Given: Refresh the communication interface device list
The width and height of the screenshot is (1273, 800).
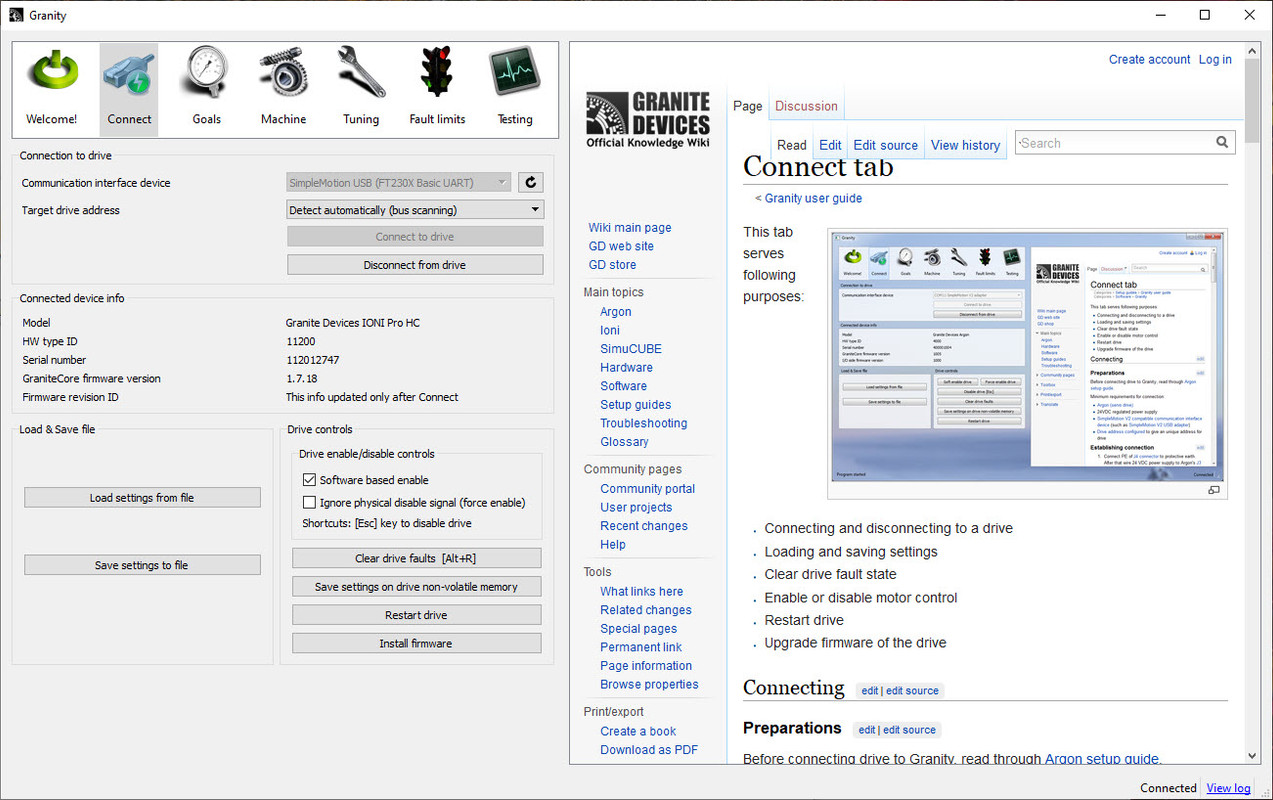Looking at the screenshot, I should 531,182.
